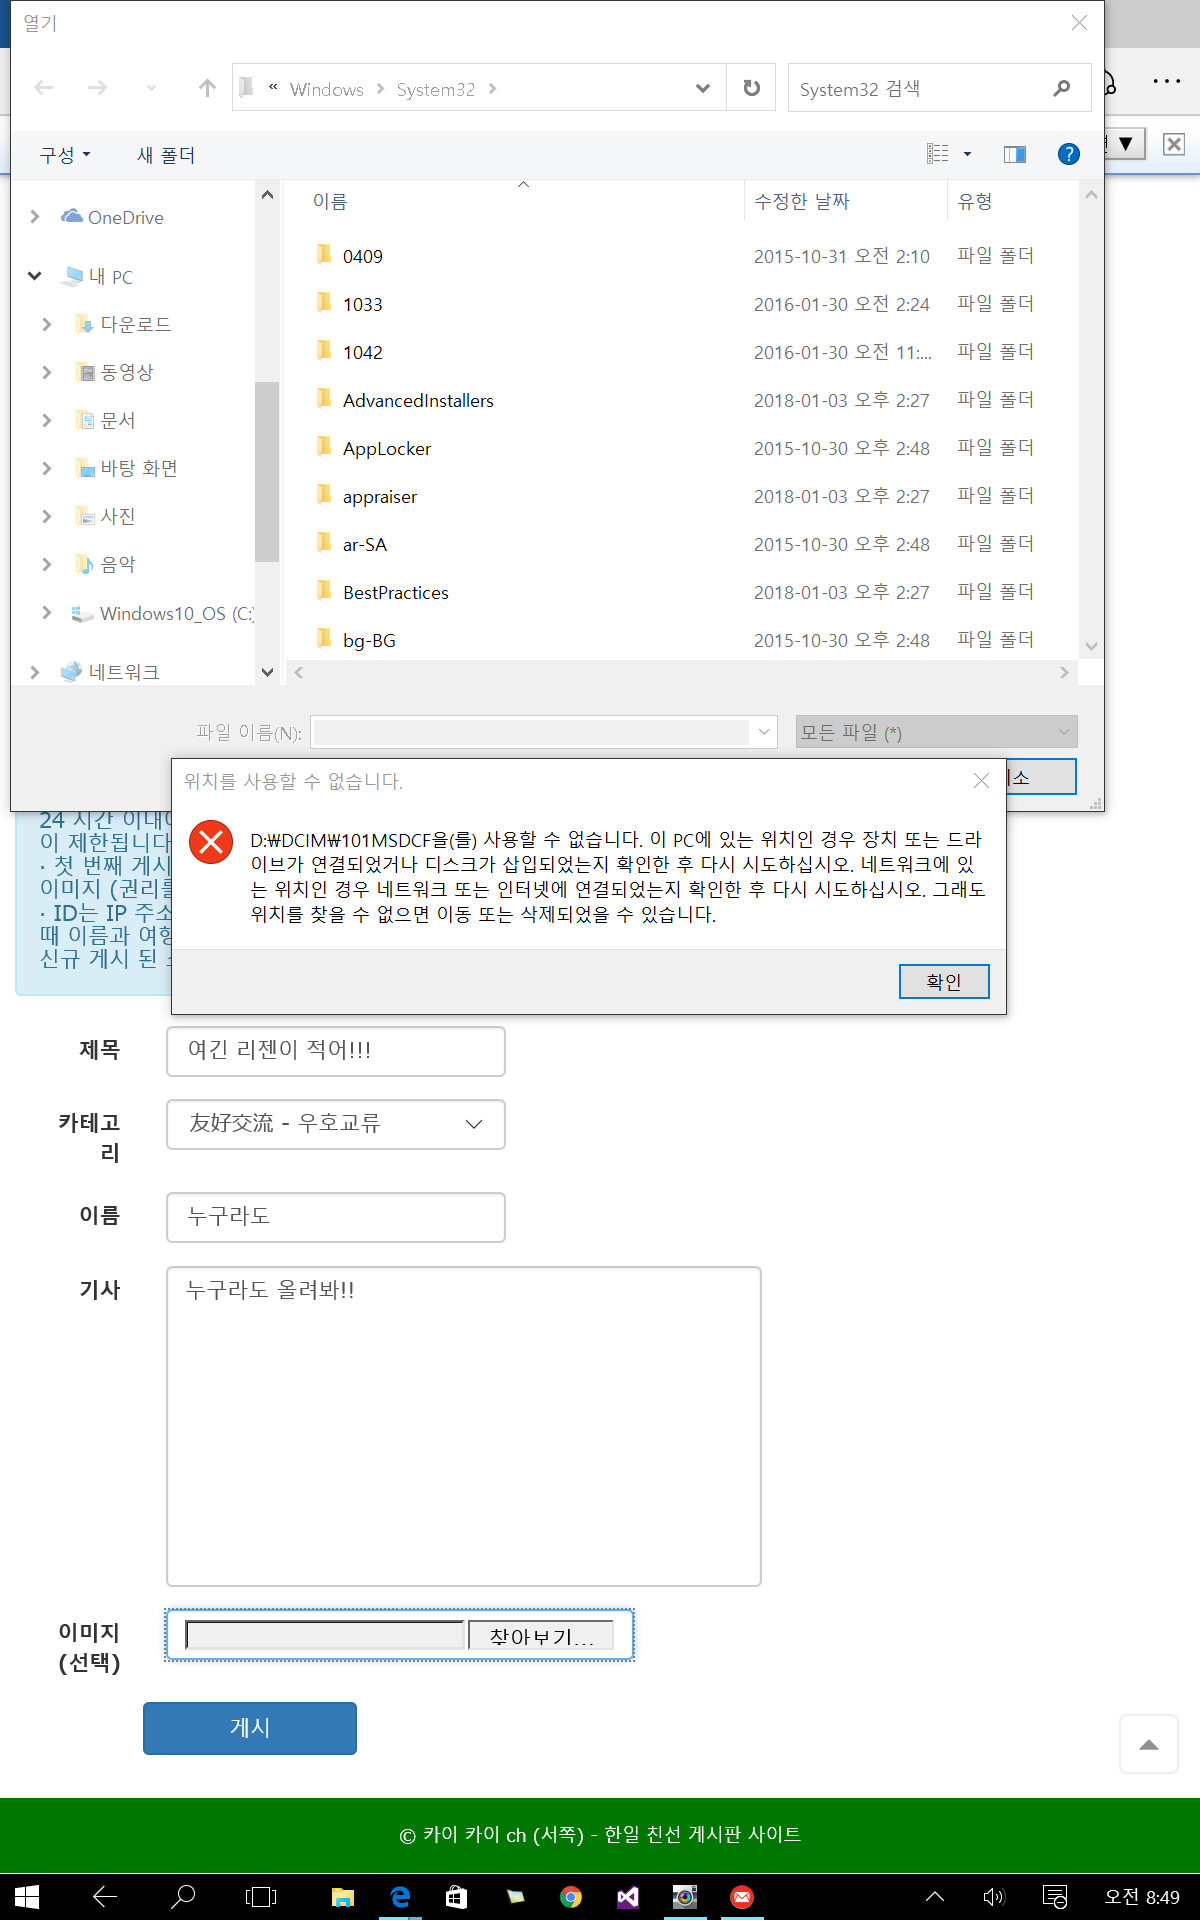This screenshot has width=1200, height=1920.
Task: Open Chrome from the taskbar
Action: tap(570, 1896)
